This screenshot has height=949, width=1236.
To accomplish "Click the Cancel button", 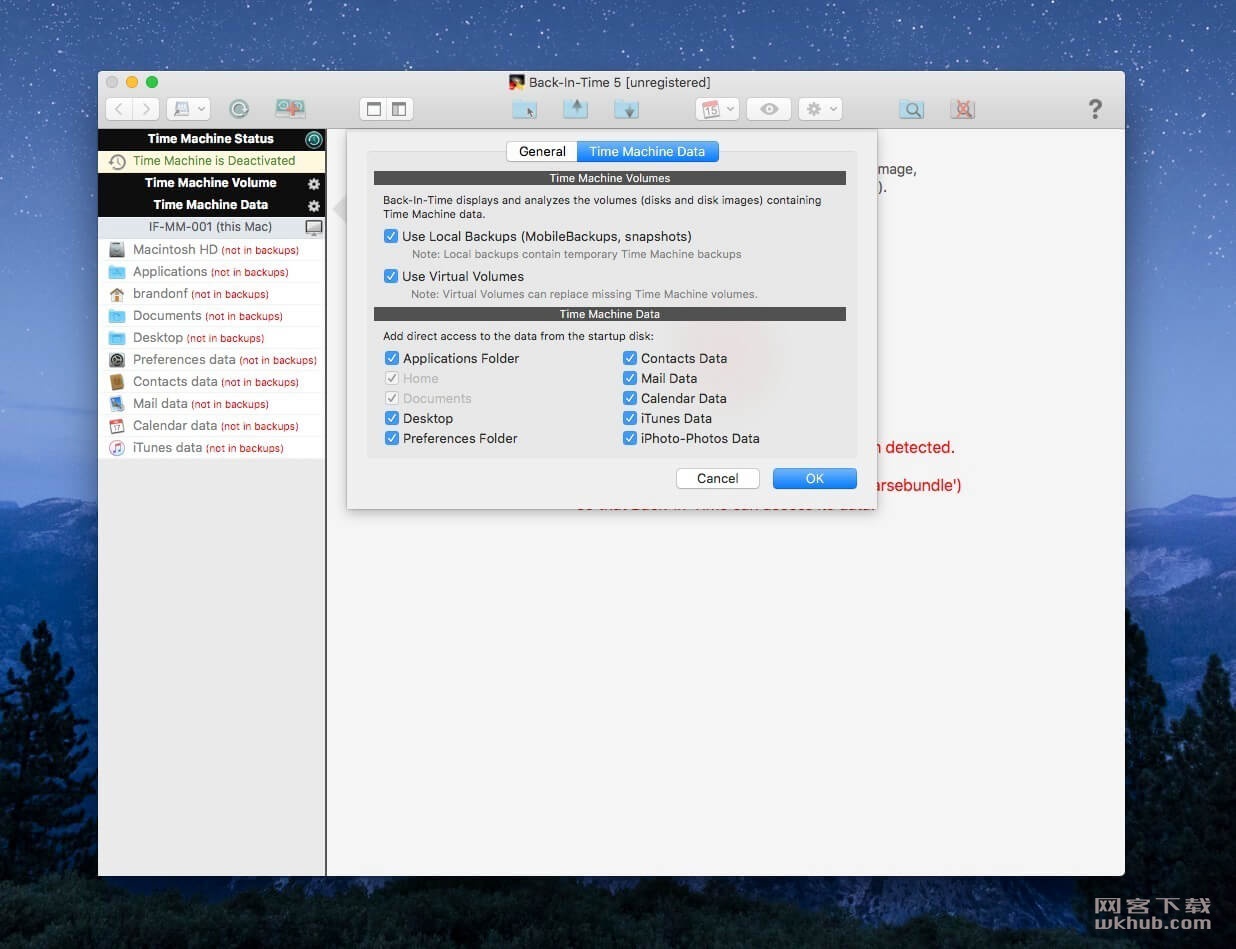I will [718, 479].
